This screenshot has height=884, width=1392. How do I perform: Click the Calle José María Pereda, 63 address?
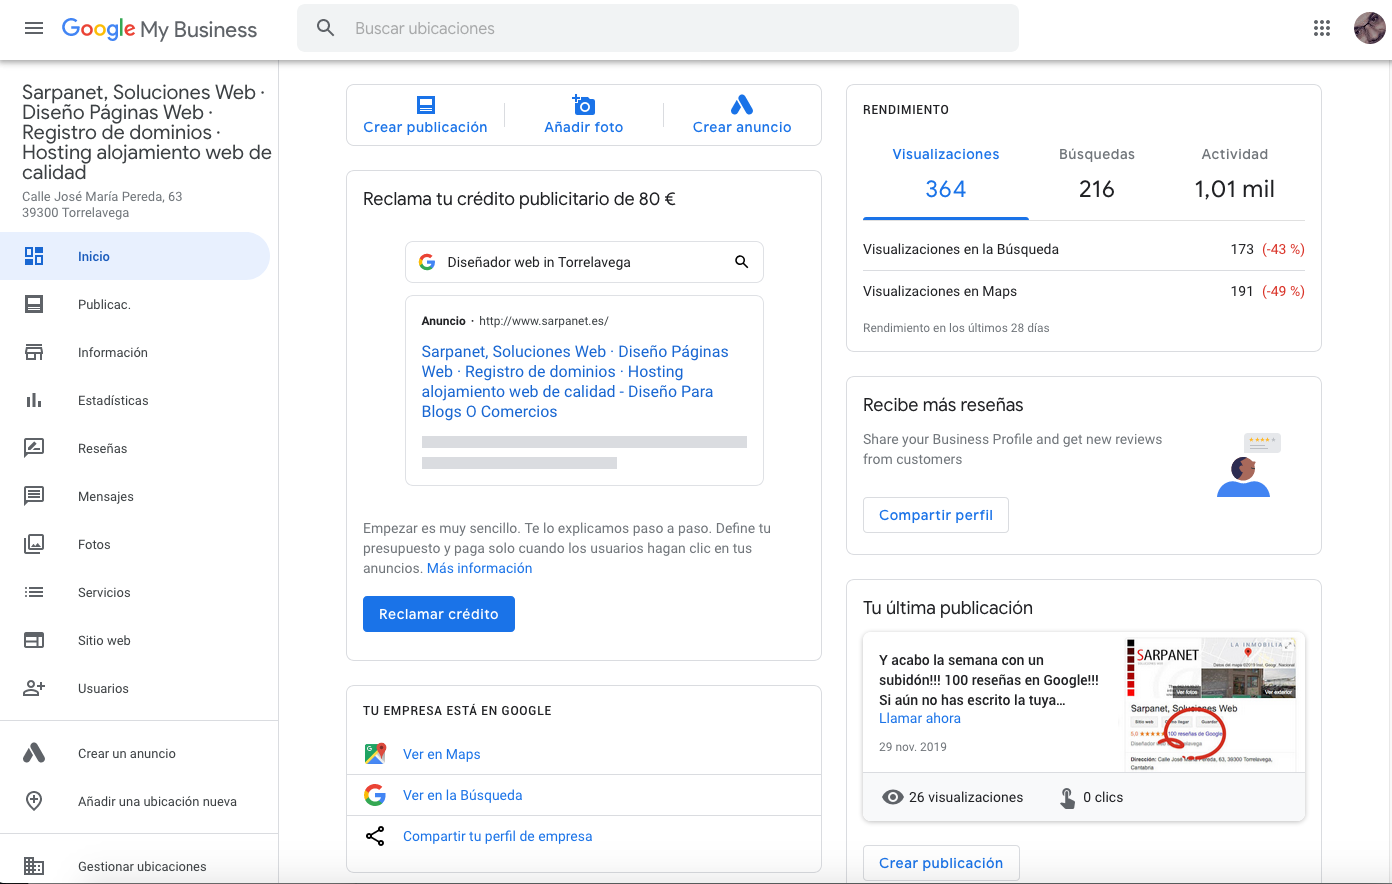[x=102, y=196]
